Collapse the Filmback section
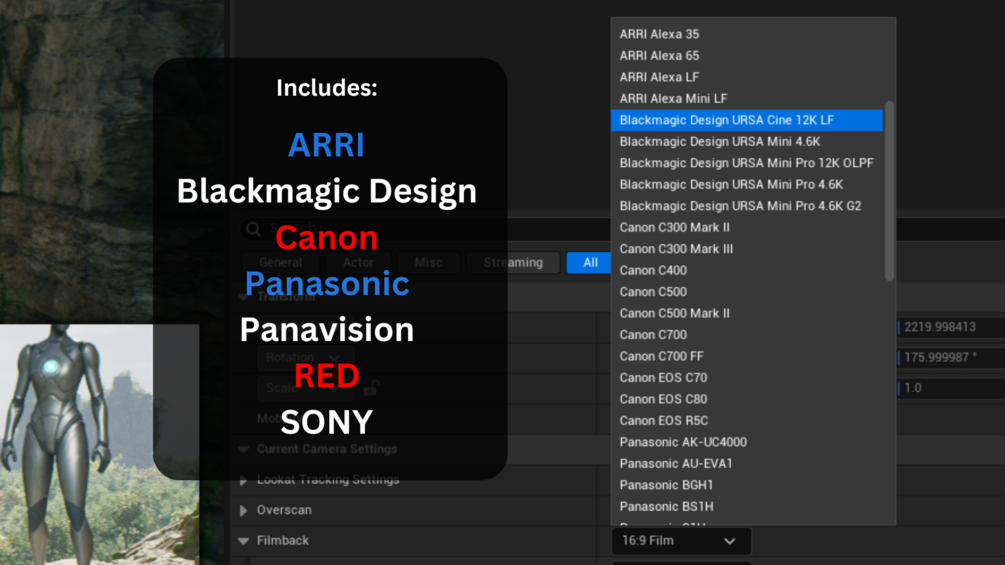1005x565 pixels. 244,541
